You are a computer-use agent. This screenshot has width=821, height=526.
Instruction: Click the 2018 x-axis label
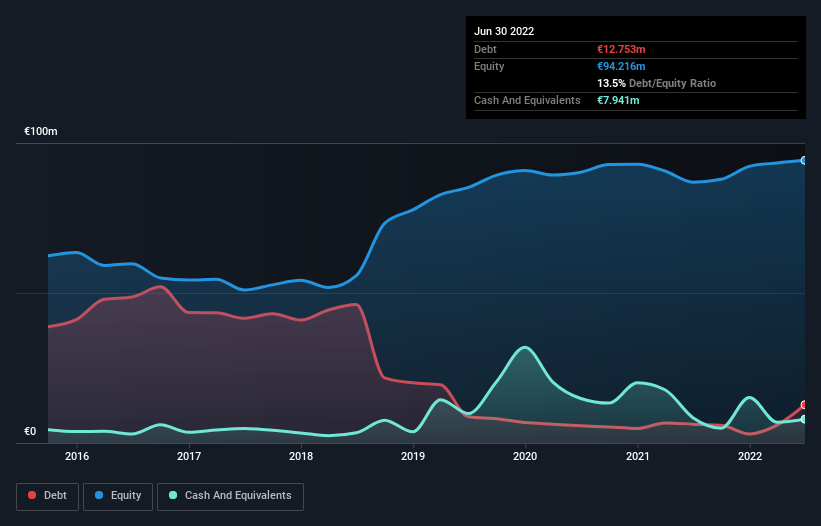[x=301, y=456]
